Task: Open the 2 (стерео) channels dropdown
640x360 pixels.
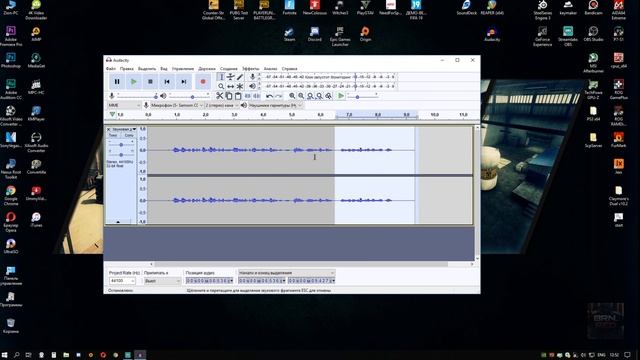Action: tap(222, 105)
